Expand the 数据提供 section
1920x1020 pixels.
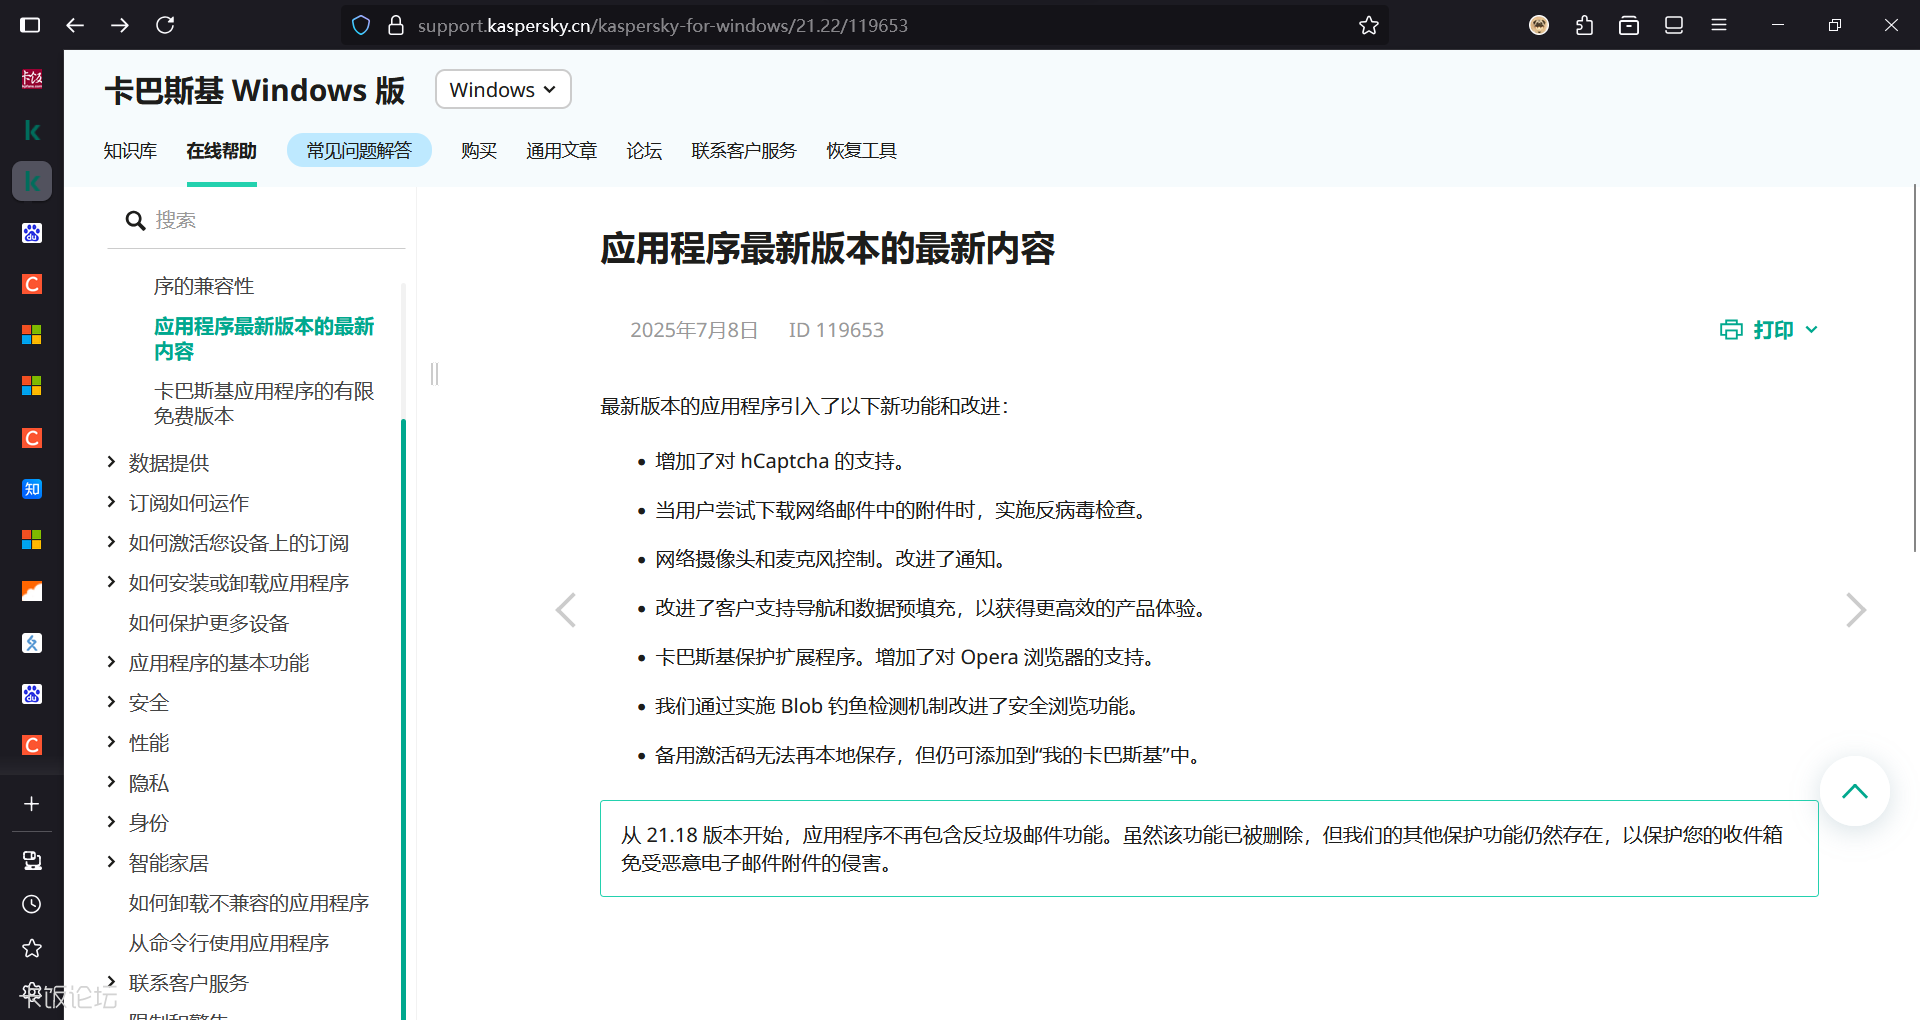pyautogui.click(x=111, y=461)
